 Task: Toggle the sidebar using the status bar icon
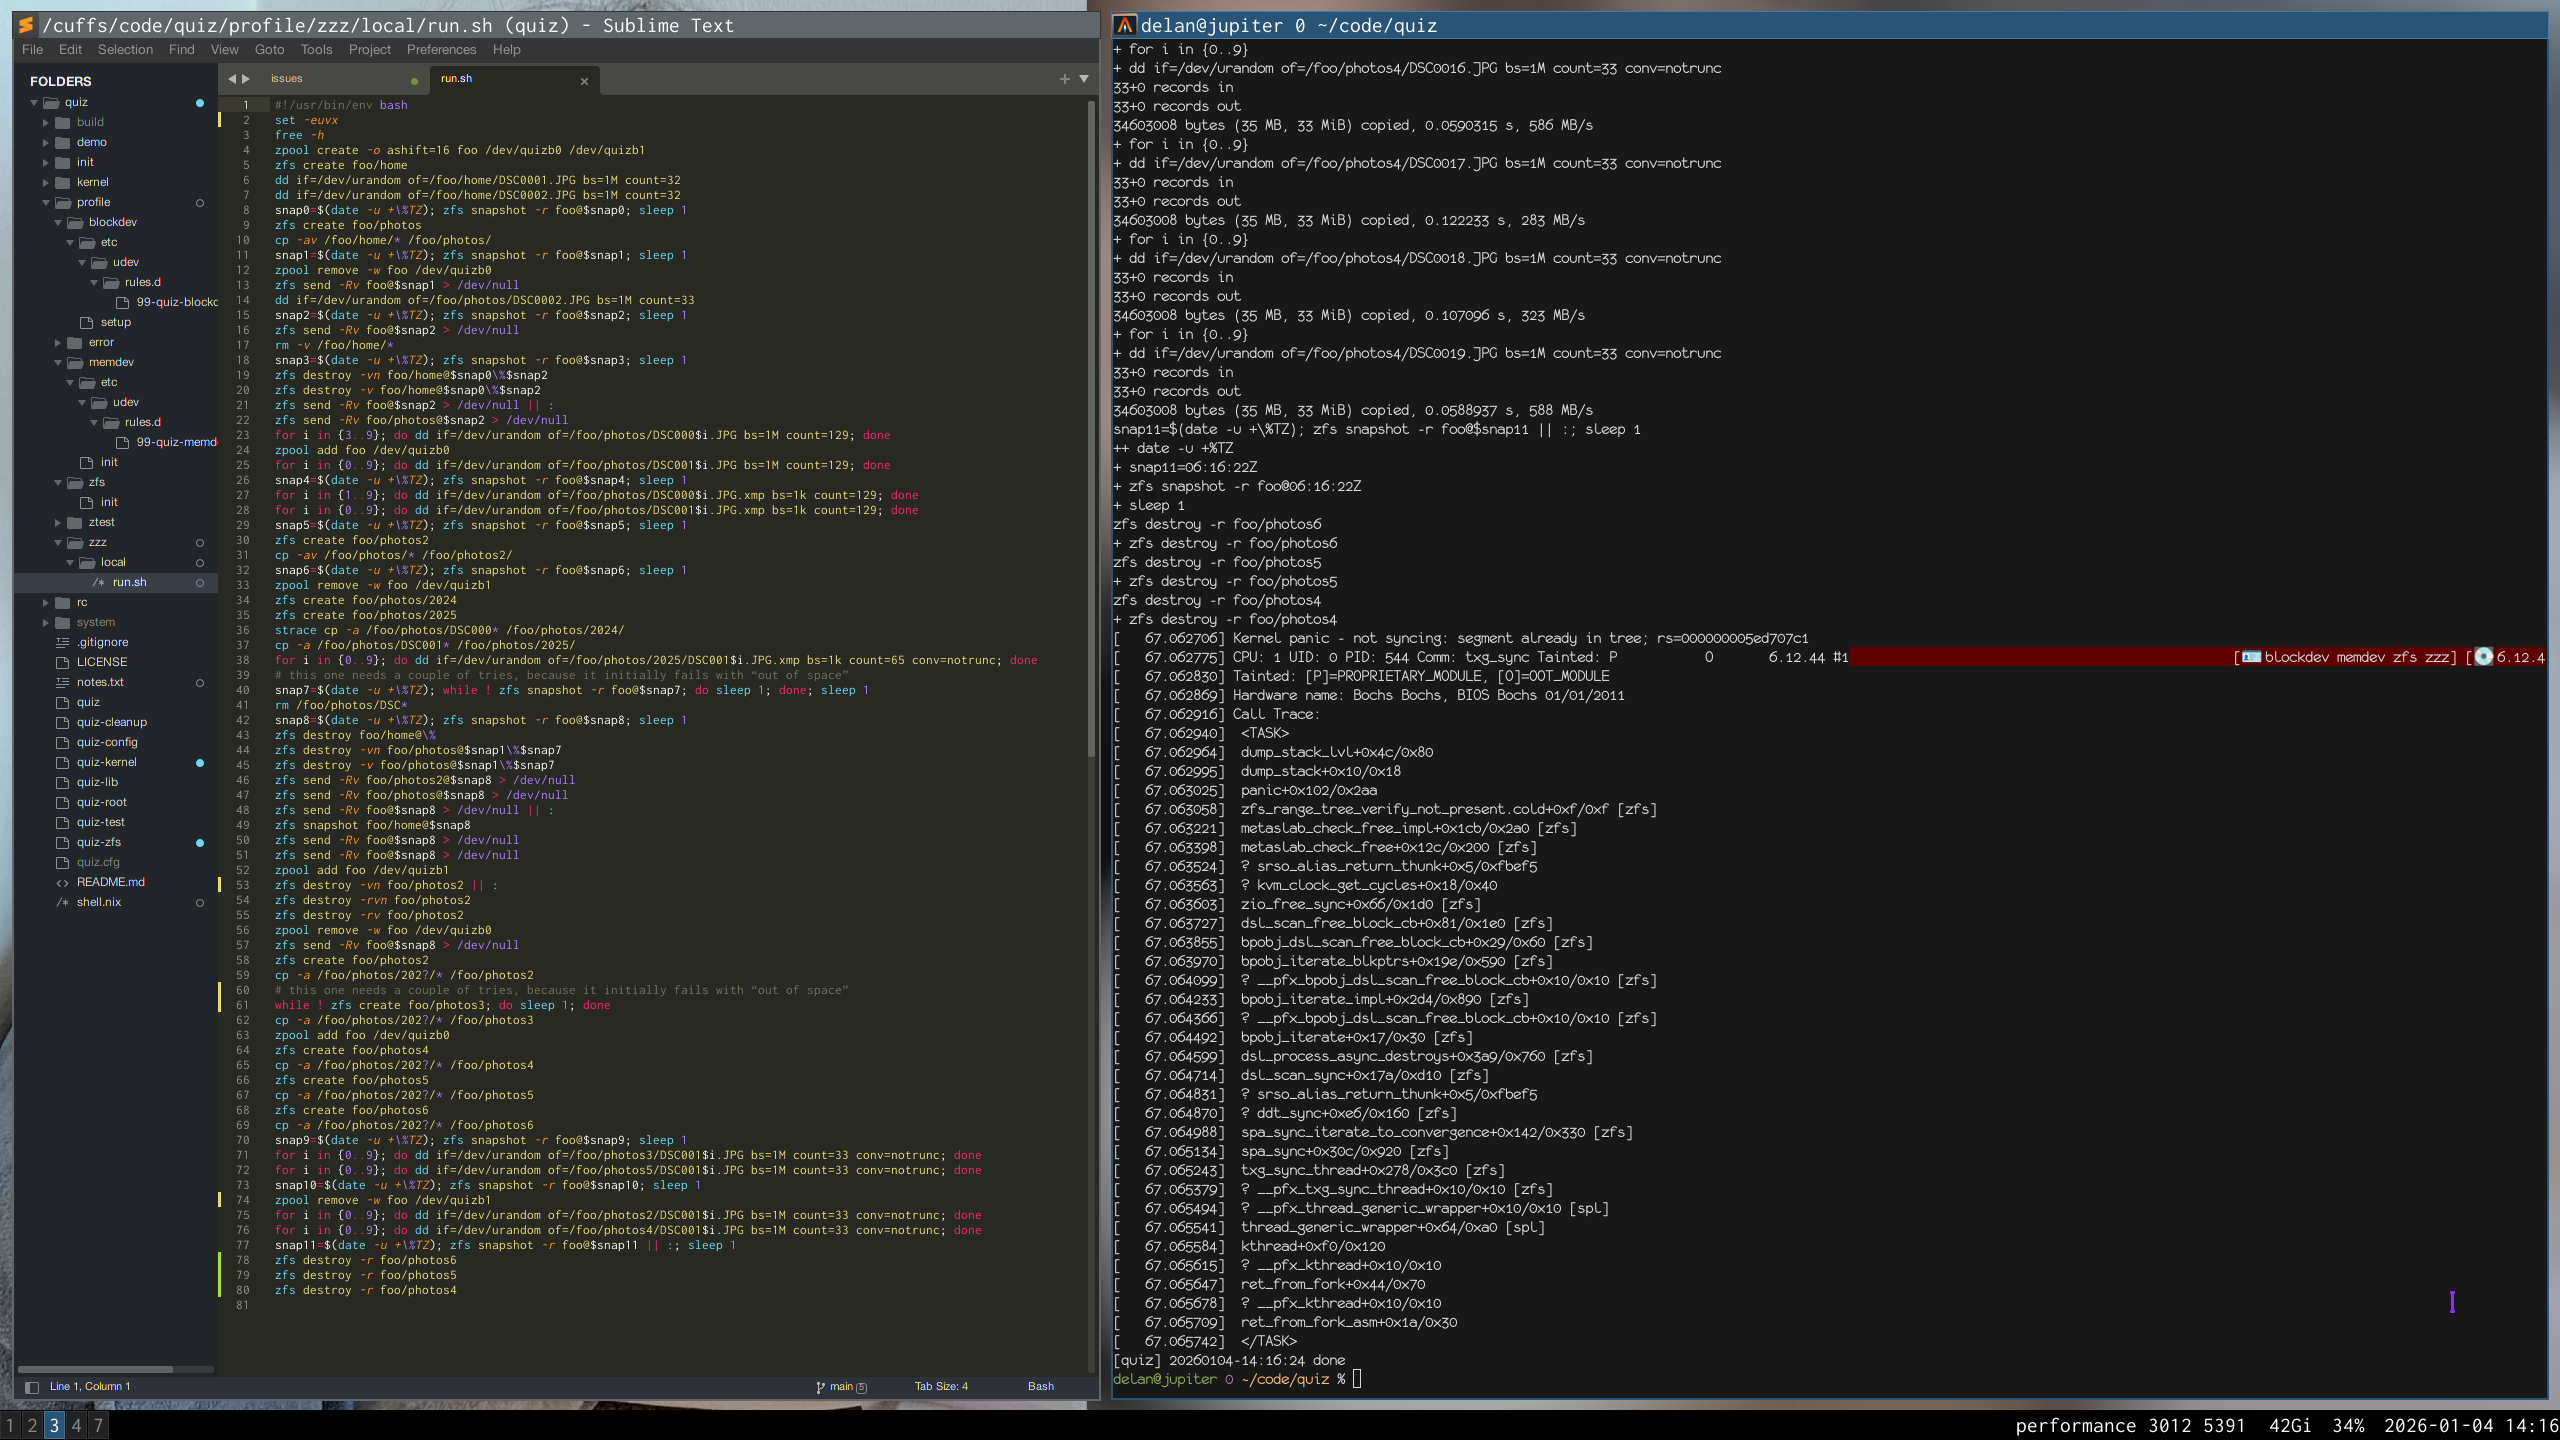click(x=31, y=1387)
